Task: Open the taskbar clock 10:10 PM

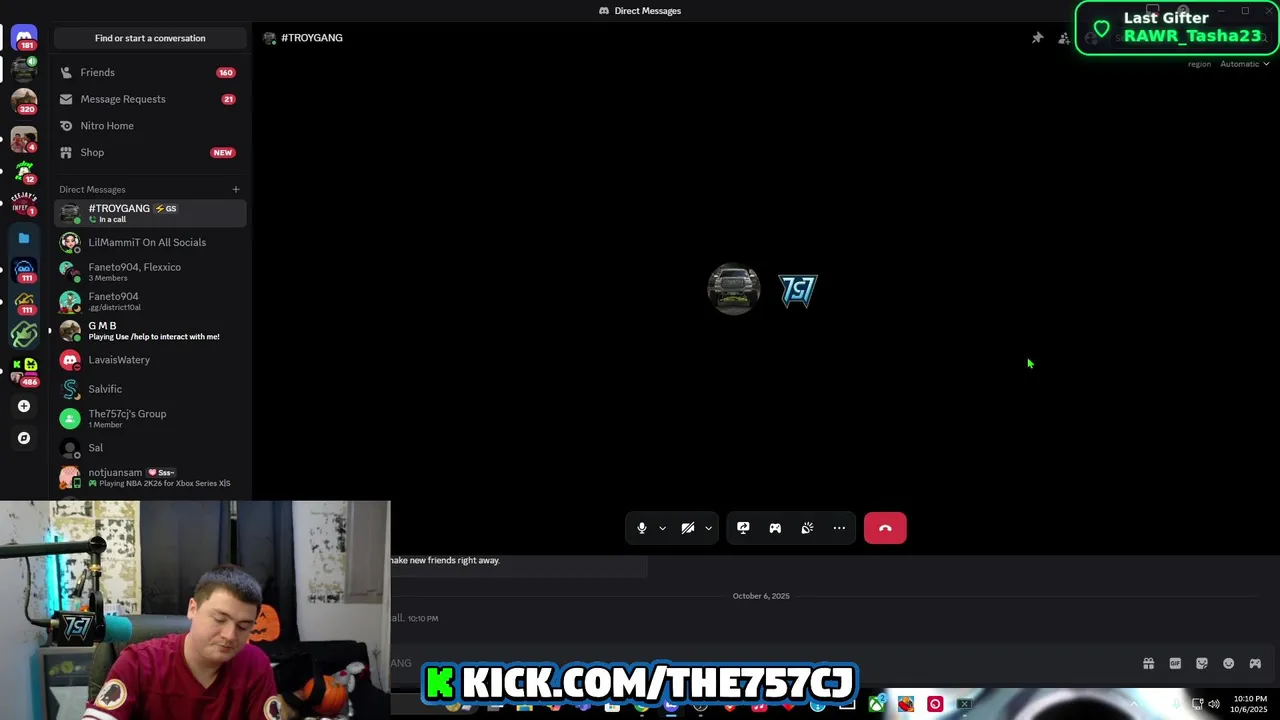Action: (x=1250, y=704)
